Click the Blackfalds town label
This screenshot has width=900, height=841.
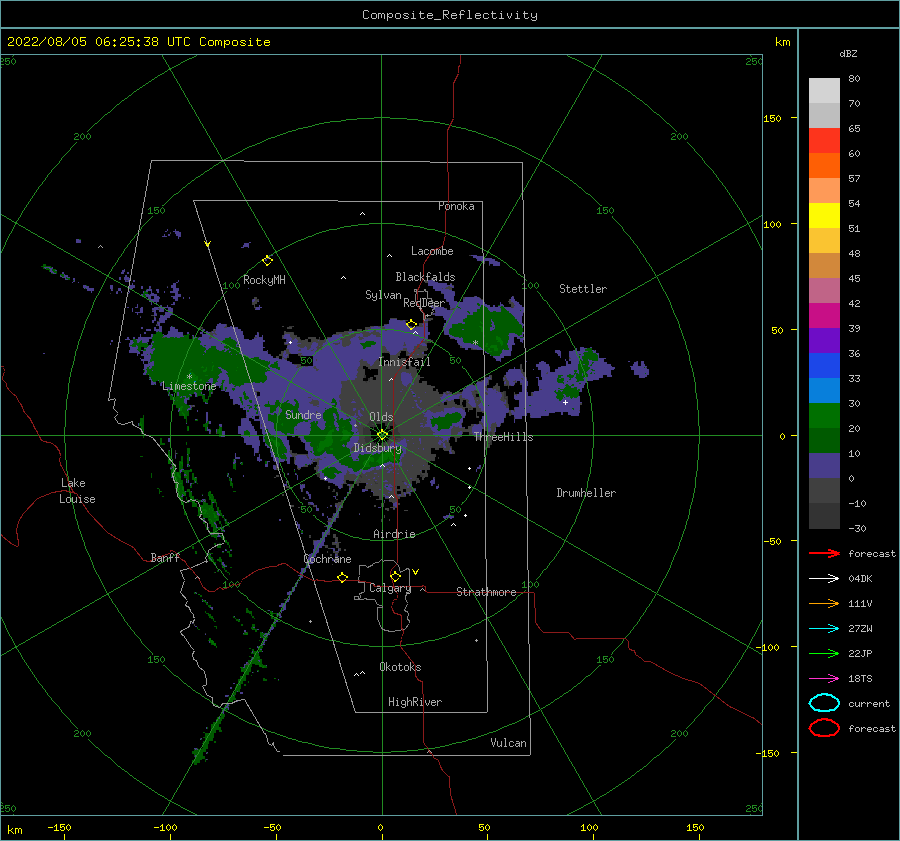click(x=425, y=277)
